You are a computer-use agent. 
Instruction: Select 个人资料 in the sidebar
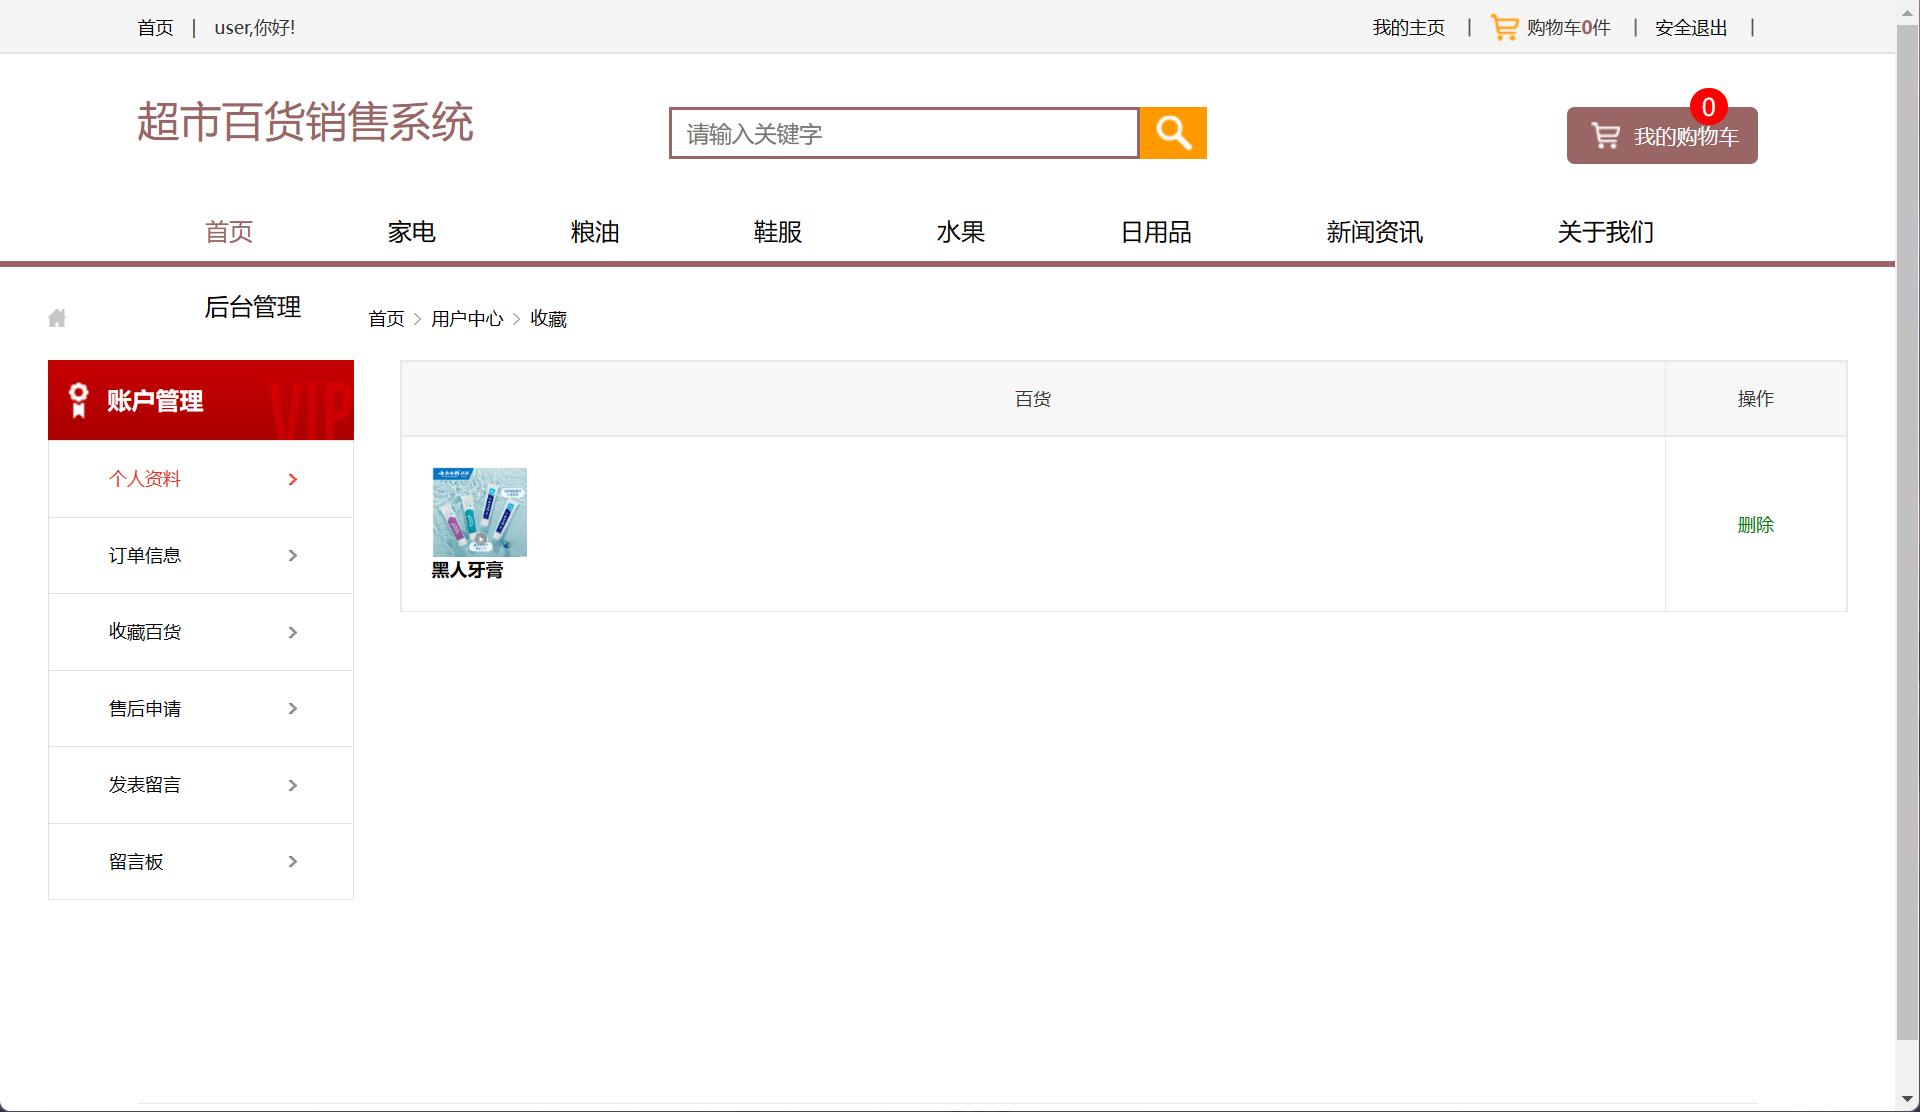[x=144, y=479]
